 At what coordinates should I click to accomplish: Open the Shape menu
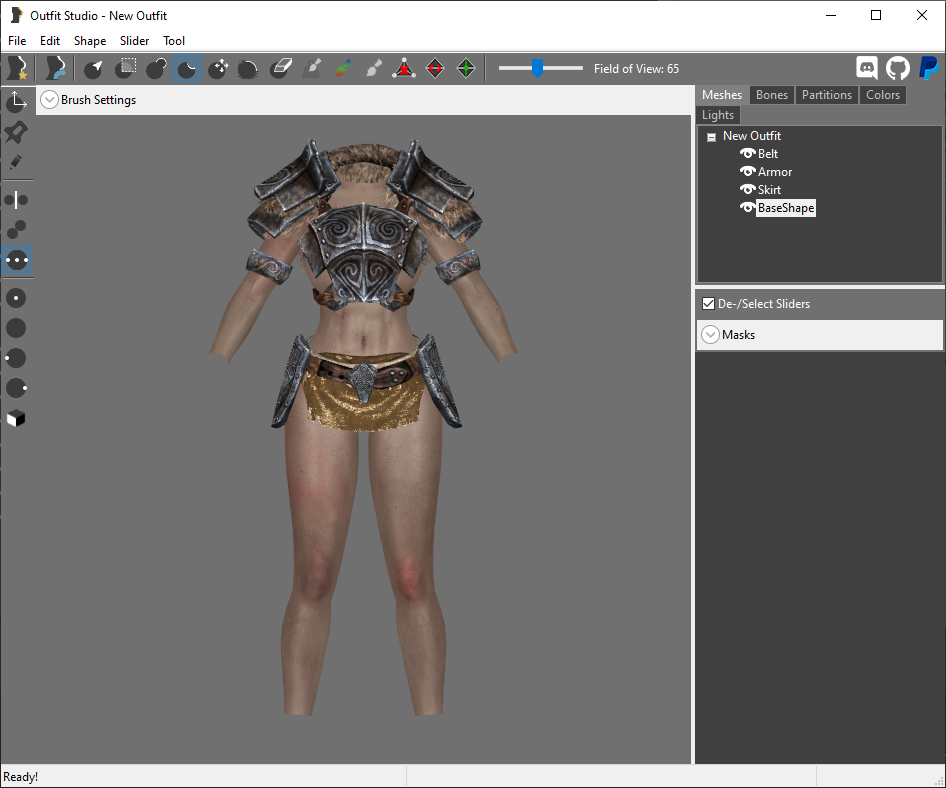coord(90,40)
